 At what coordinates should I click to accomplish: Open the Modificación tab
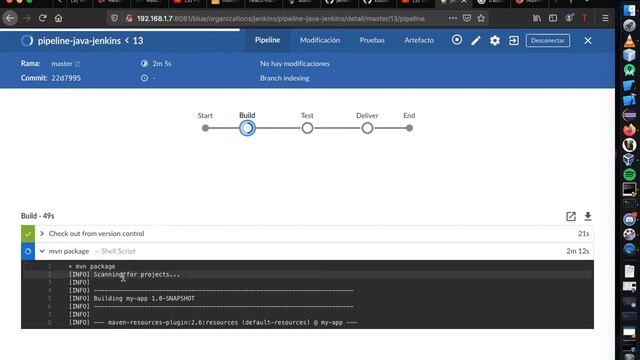[320, 40]
